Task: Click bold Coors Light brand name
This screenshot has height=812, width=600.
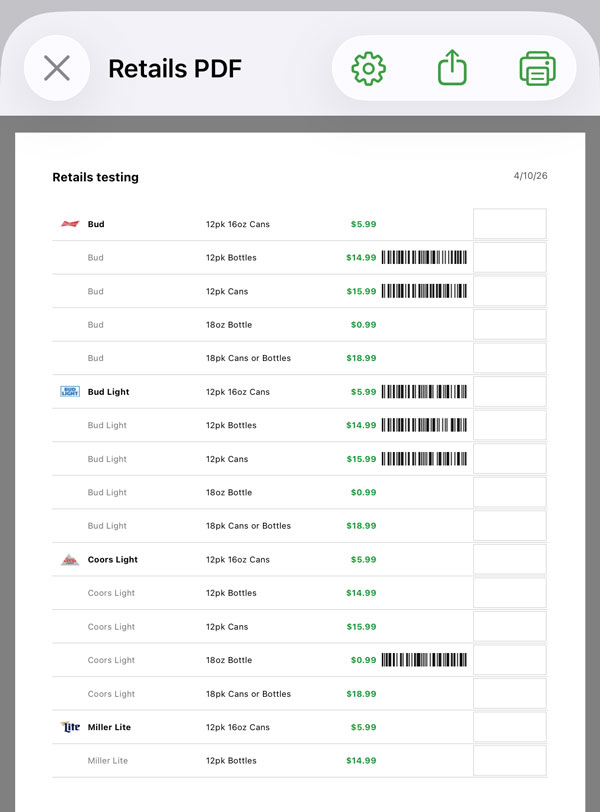Action: [113, 560]
